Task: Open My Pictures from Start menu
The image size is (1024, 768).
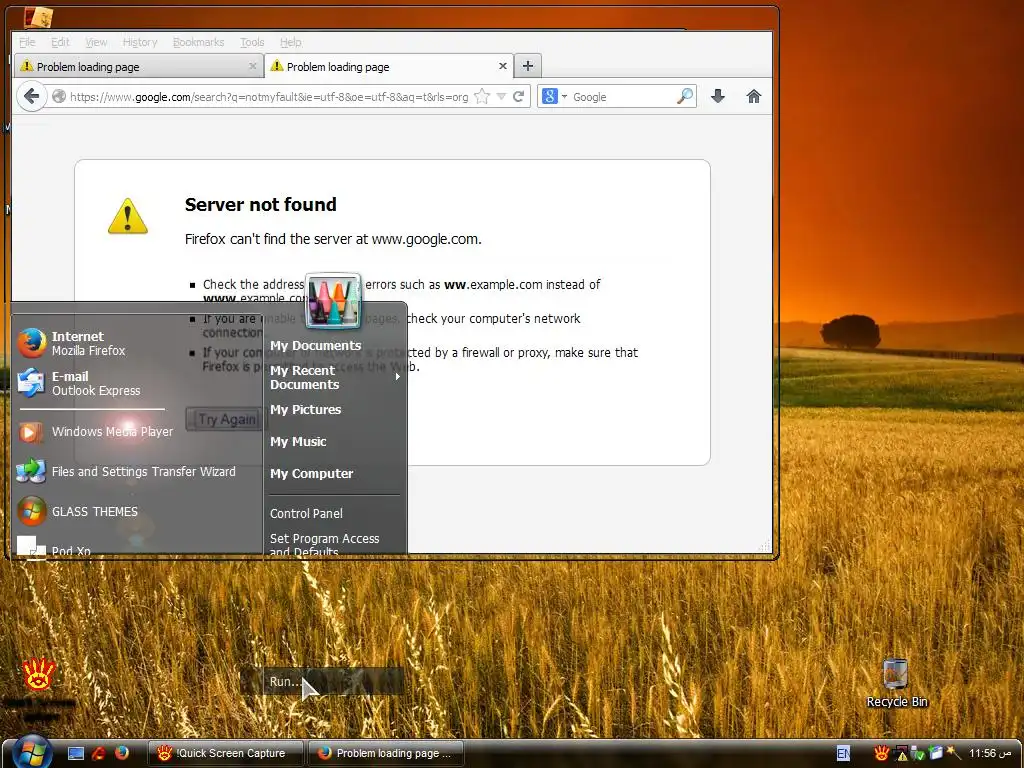Action: [x=306, y=409]
